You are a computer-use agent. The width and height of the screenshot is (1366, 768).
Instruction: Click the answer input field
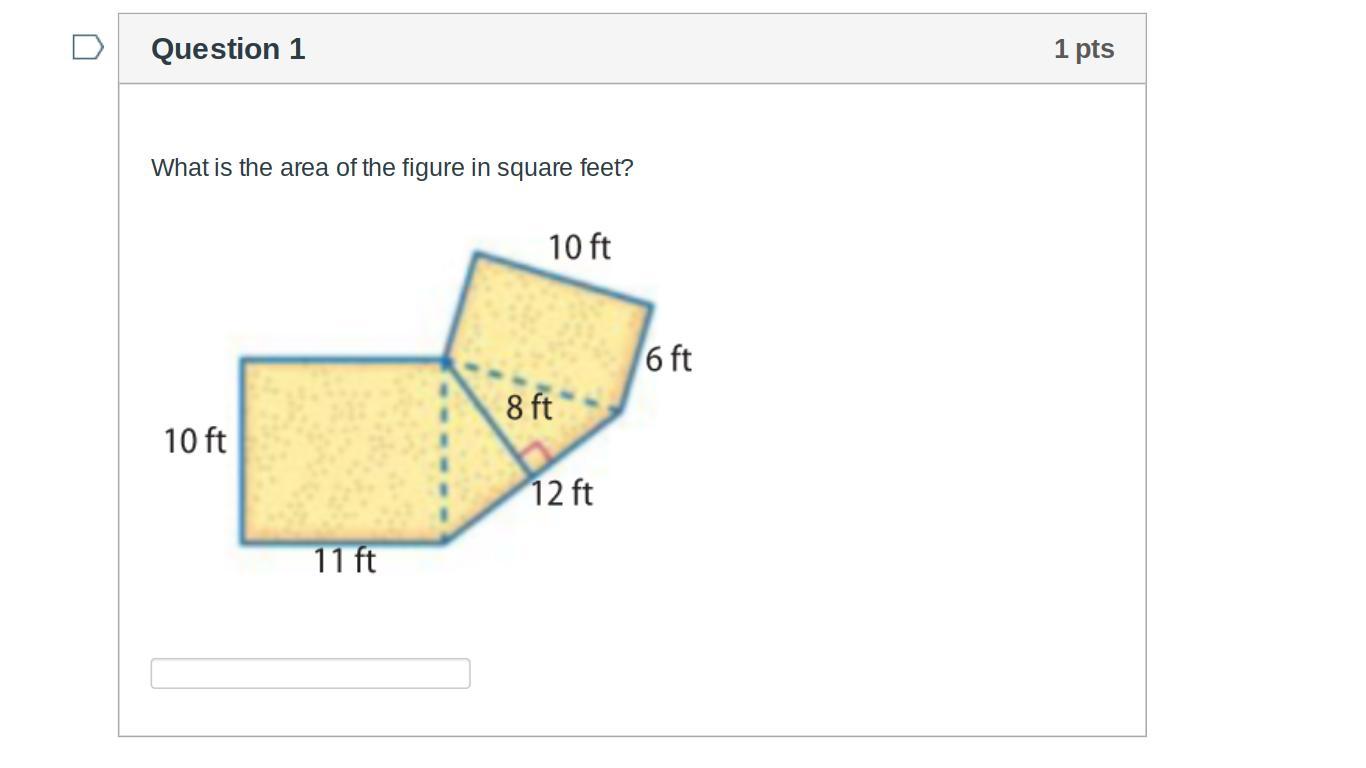click(310, 673)
